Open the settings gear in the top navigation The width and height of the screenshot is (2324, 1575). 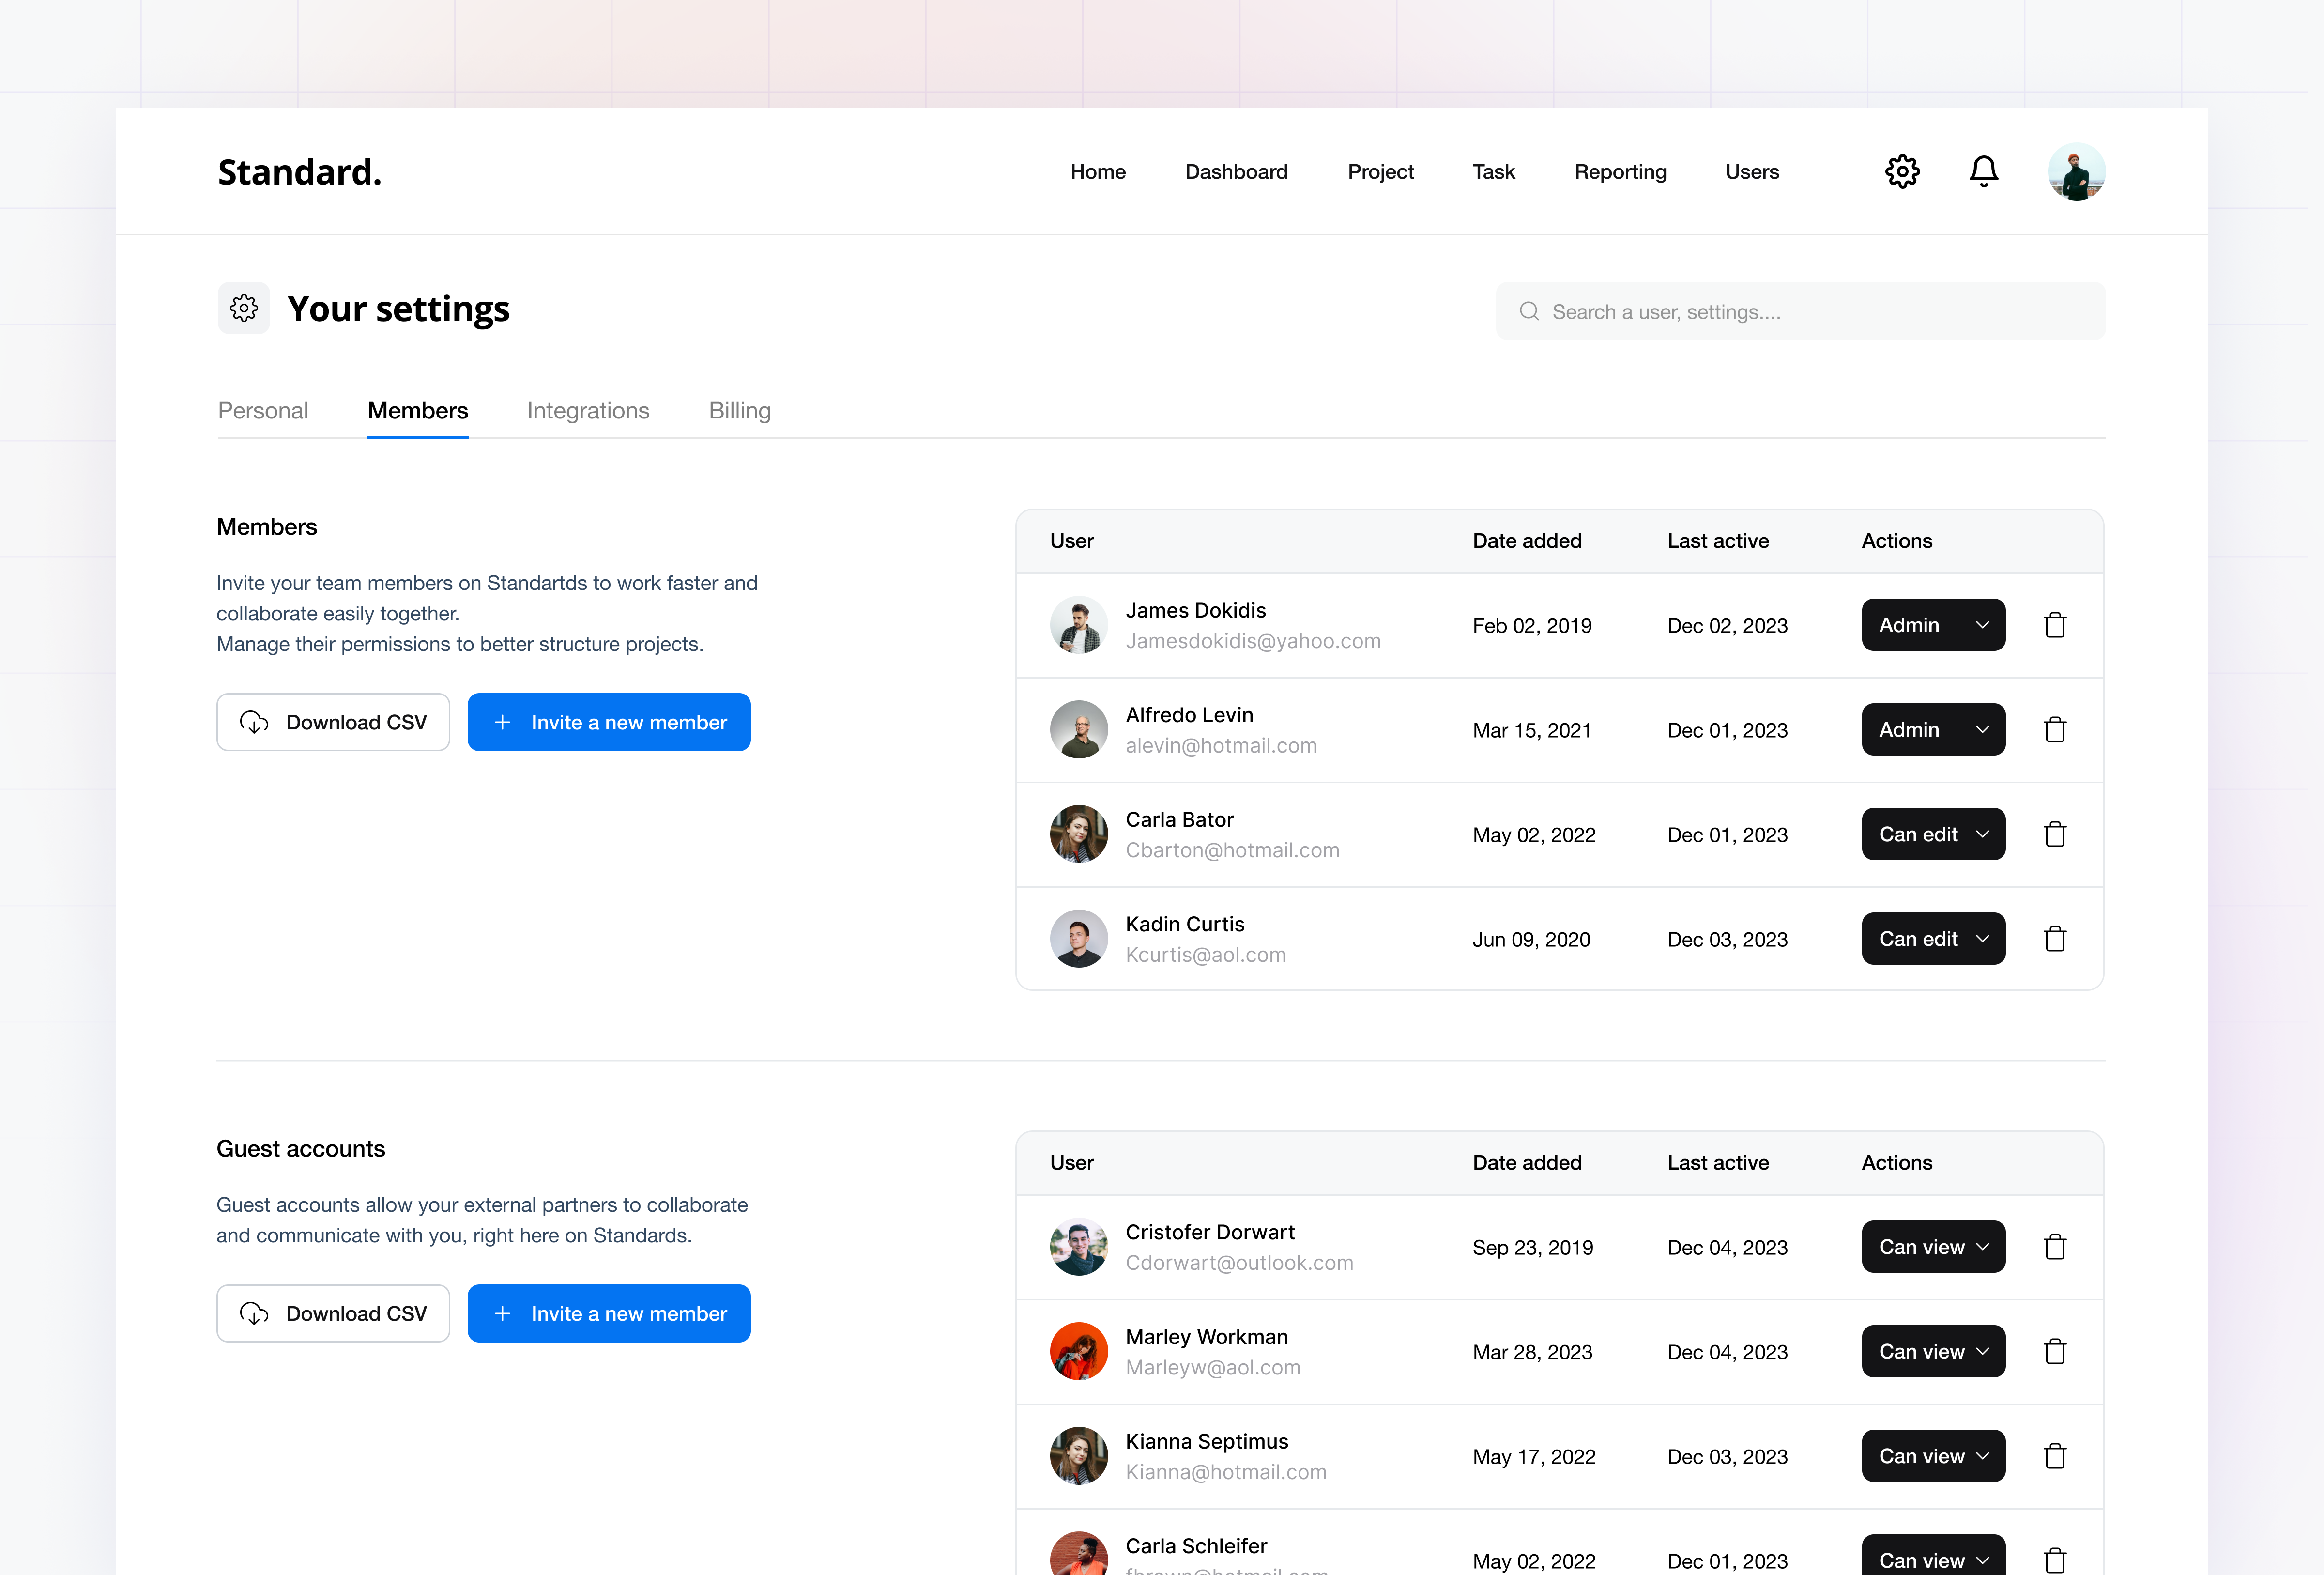coord(1903,171)
